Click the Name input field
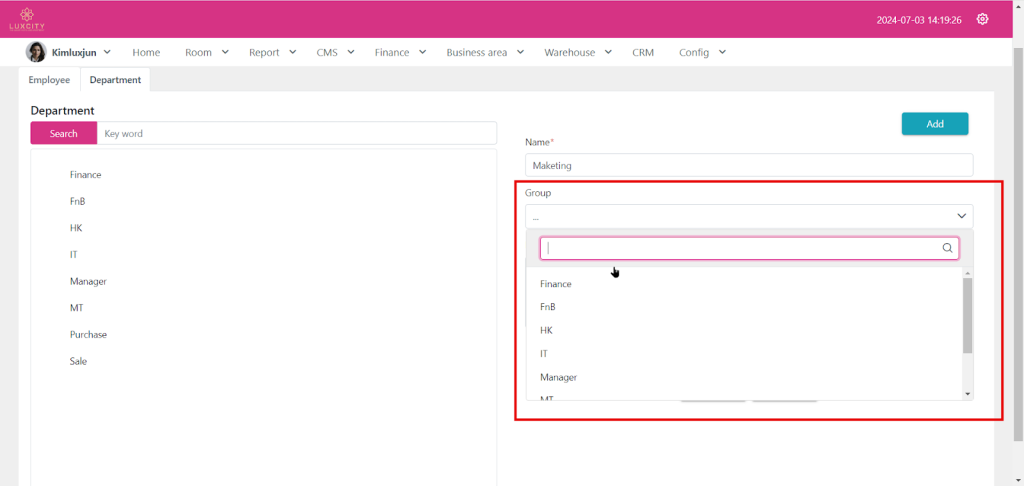1024x486 pixels. (x=748, y=166)
